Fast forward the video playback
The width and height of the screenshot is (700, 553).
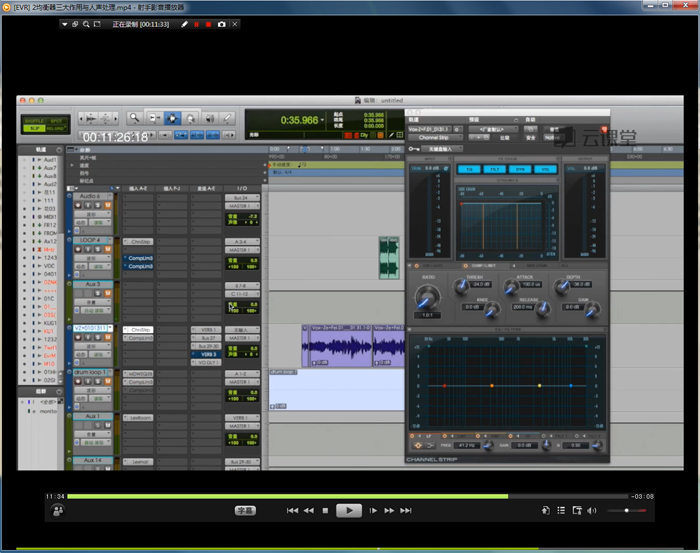(389, 511)
